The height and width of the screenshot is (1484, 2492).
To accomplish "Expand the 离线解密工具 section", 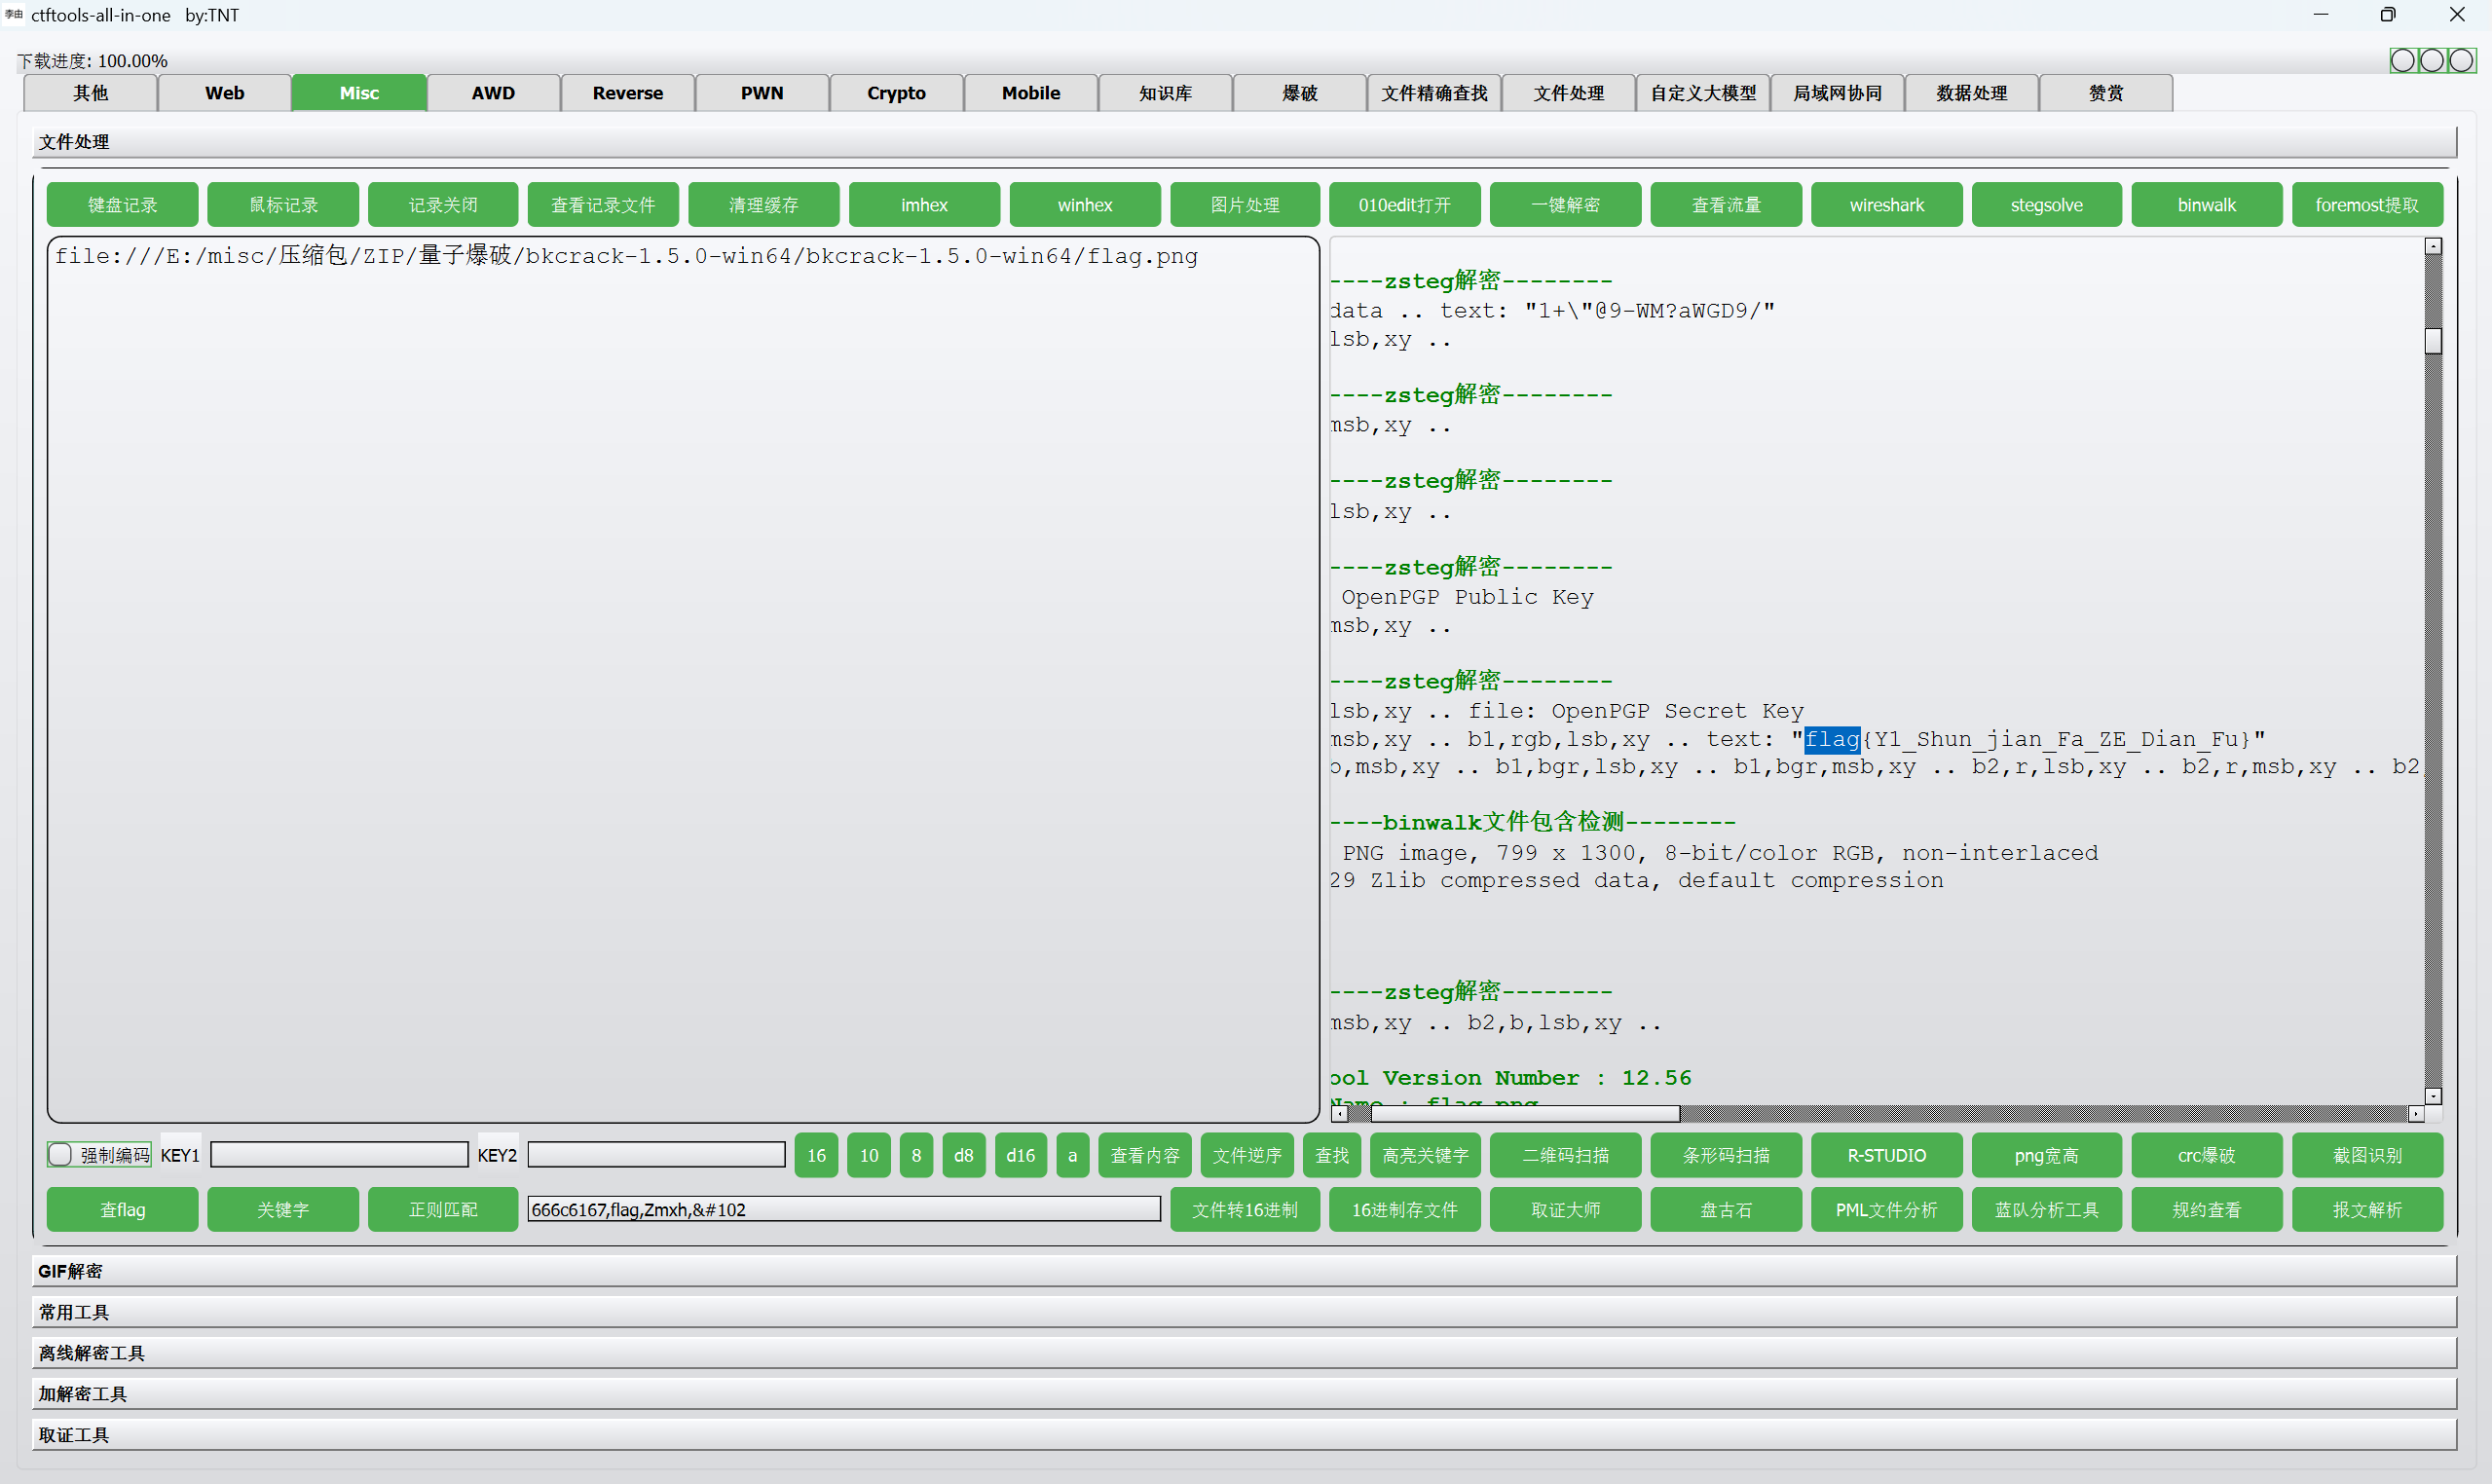I will [x=1244, y=1353].
